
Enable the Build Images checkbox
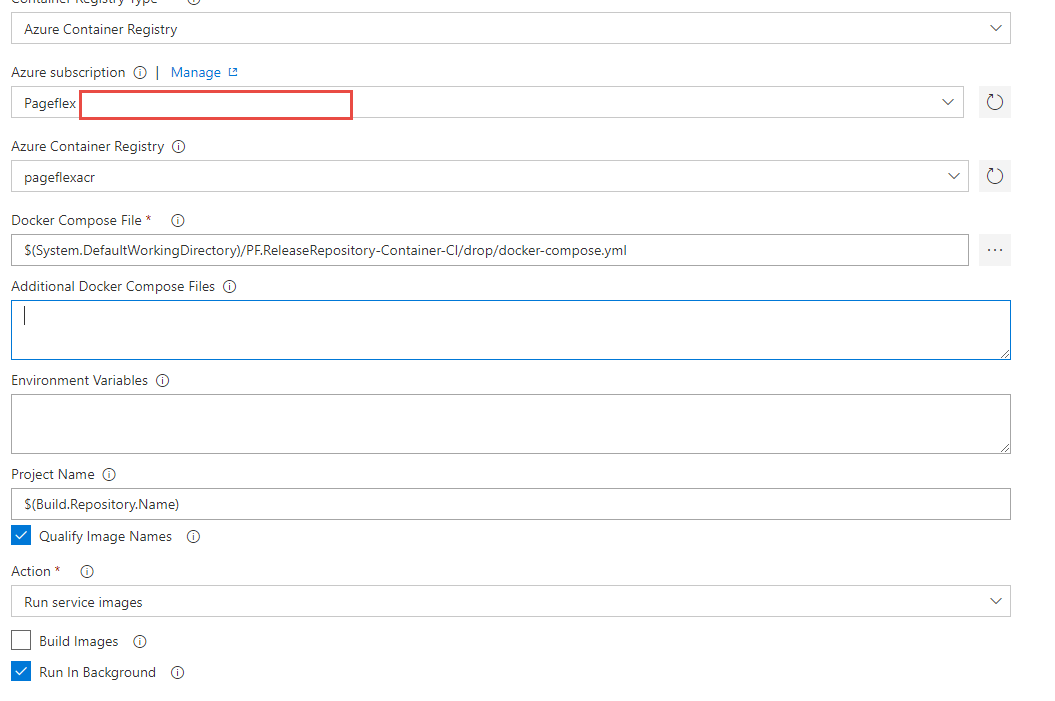[x=21, y=640]
